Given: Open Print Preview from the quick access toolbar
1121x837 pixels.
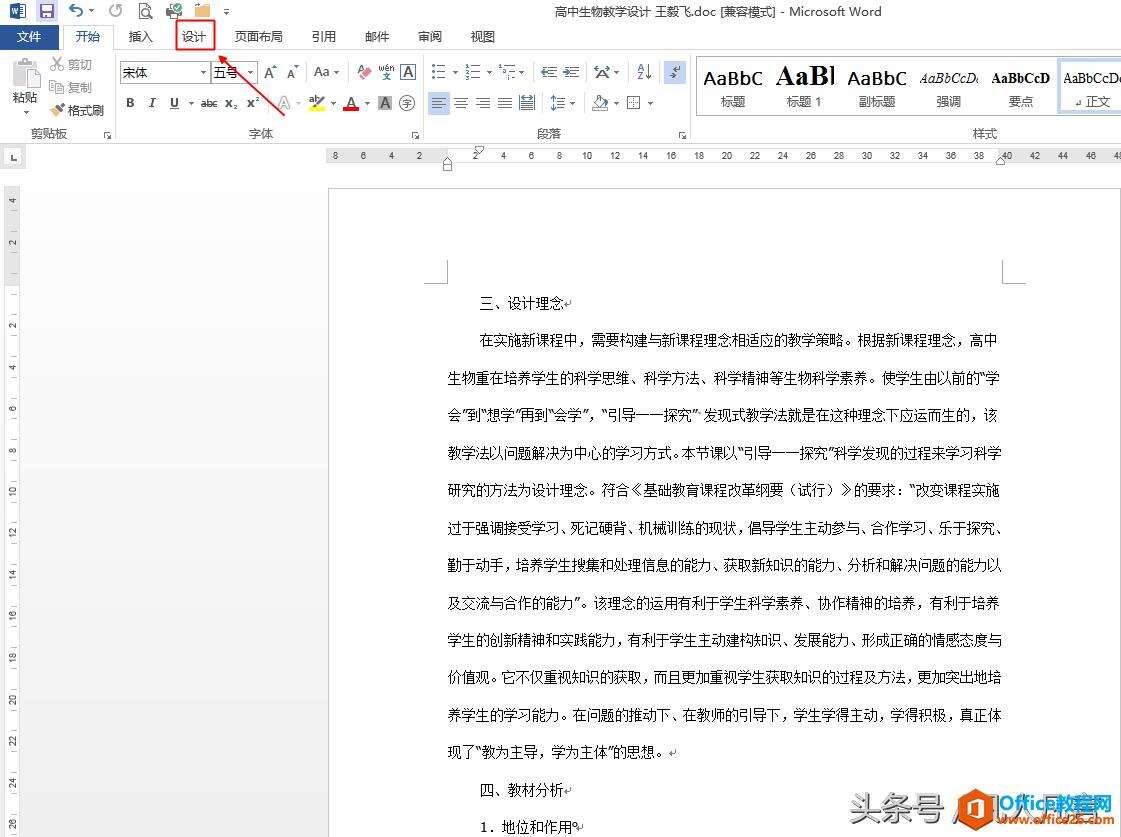Looking at the screenshot, I should [x=145, y=11].
